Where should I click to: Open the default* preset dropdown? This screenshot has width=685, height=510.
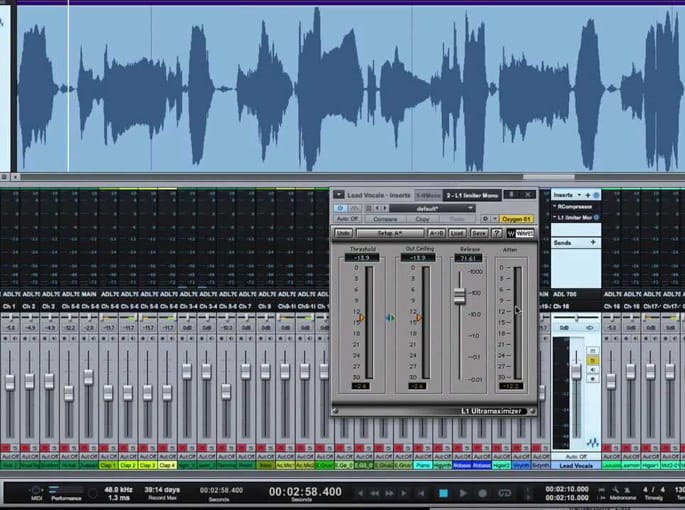point(432,208)
